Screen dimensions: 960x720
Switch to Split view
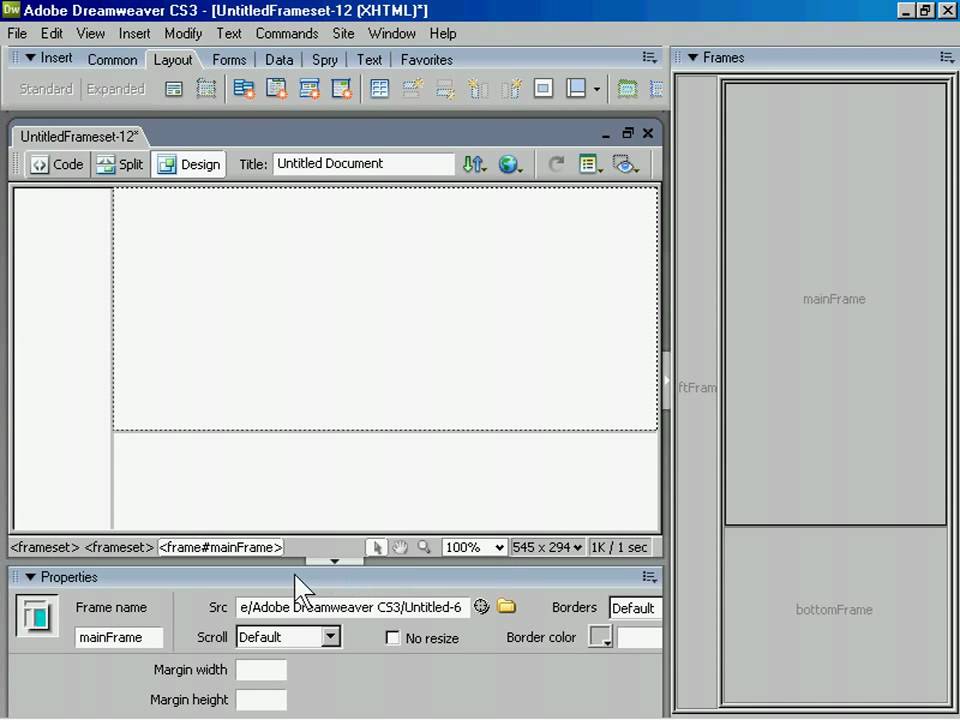[x=120, y=164]
